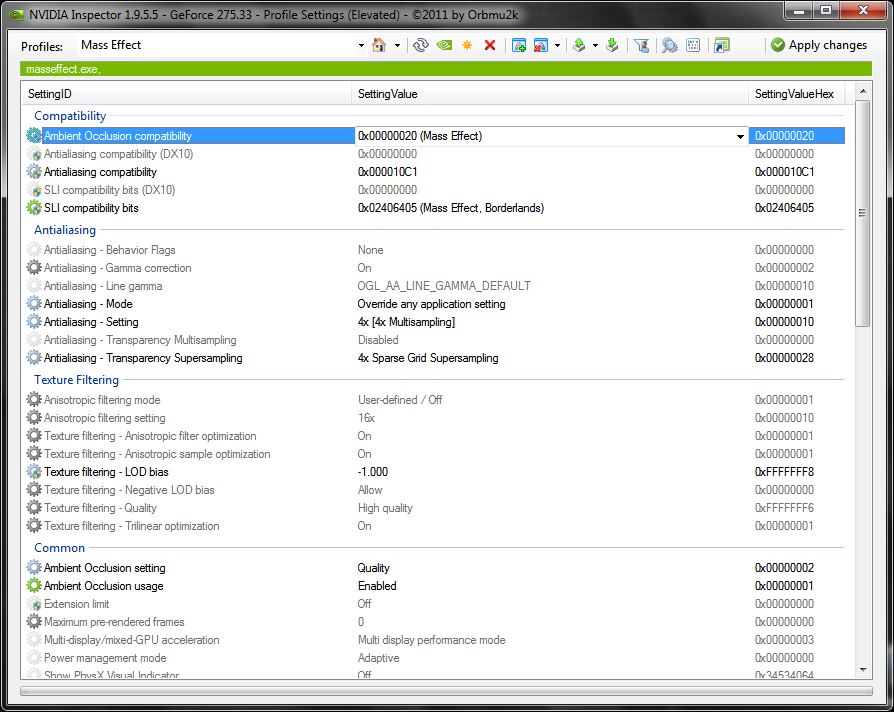The width and height of the screenshot is (894, 712).
Task: Click the Texture Filtering group header
Action: pos(76,380)
